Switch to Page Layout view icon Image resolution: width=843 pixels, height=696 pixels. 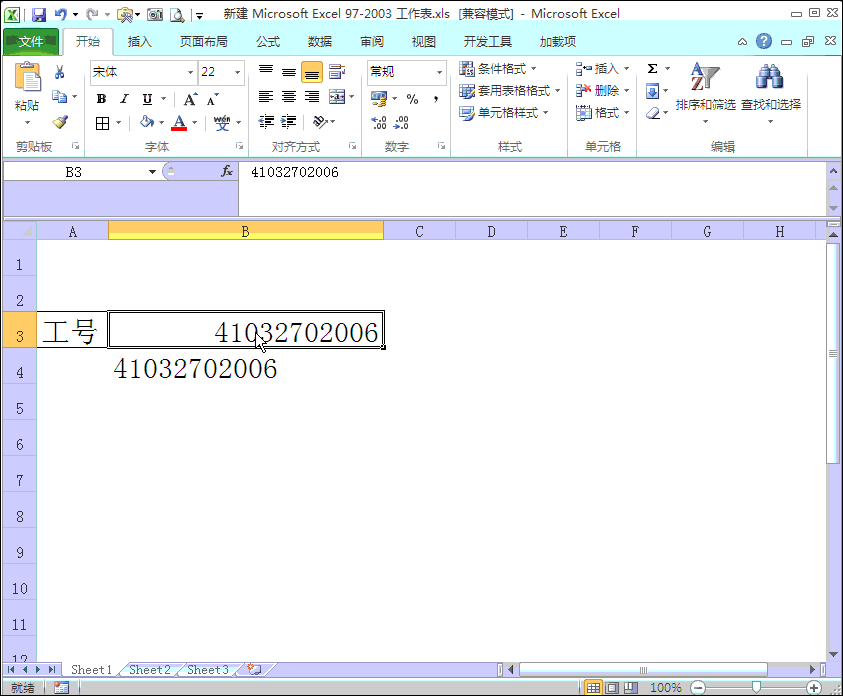(612, 687)
